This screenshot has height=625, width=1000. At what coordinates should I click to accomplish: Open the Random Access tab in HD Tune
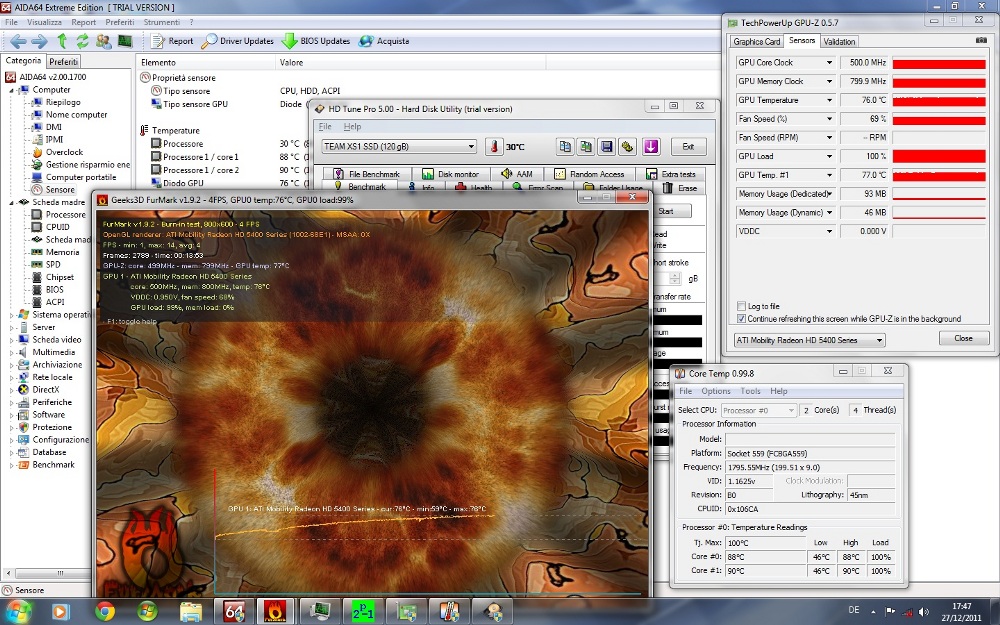[590, 174]
